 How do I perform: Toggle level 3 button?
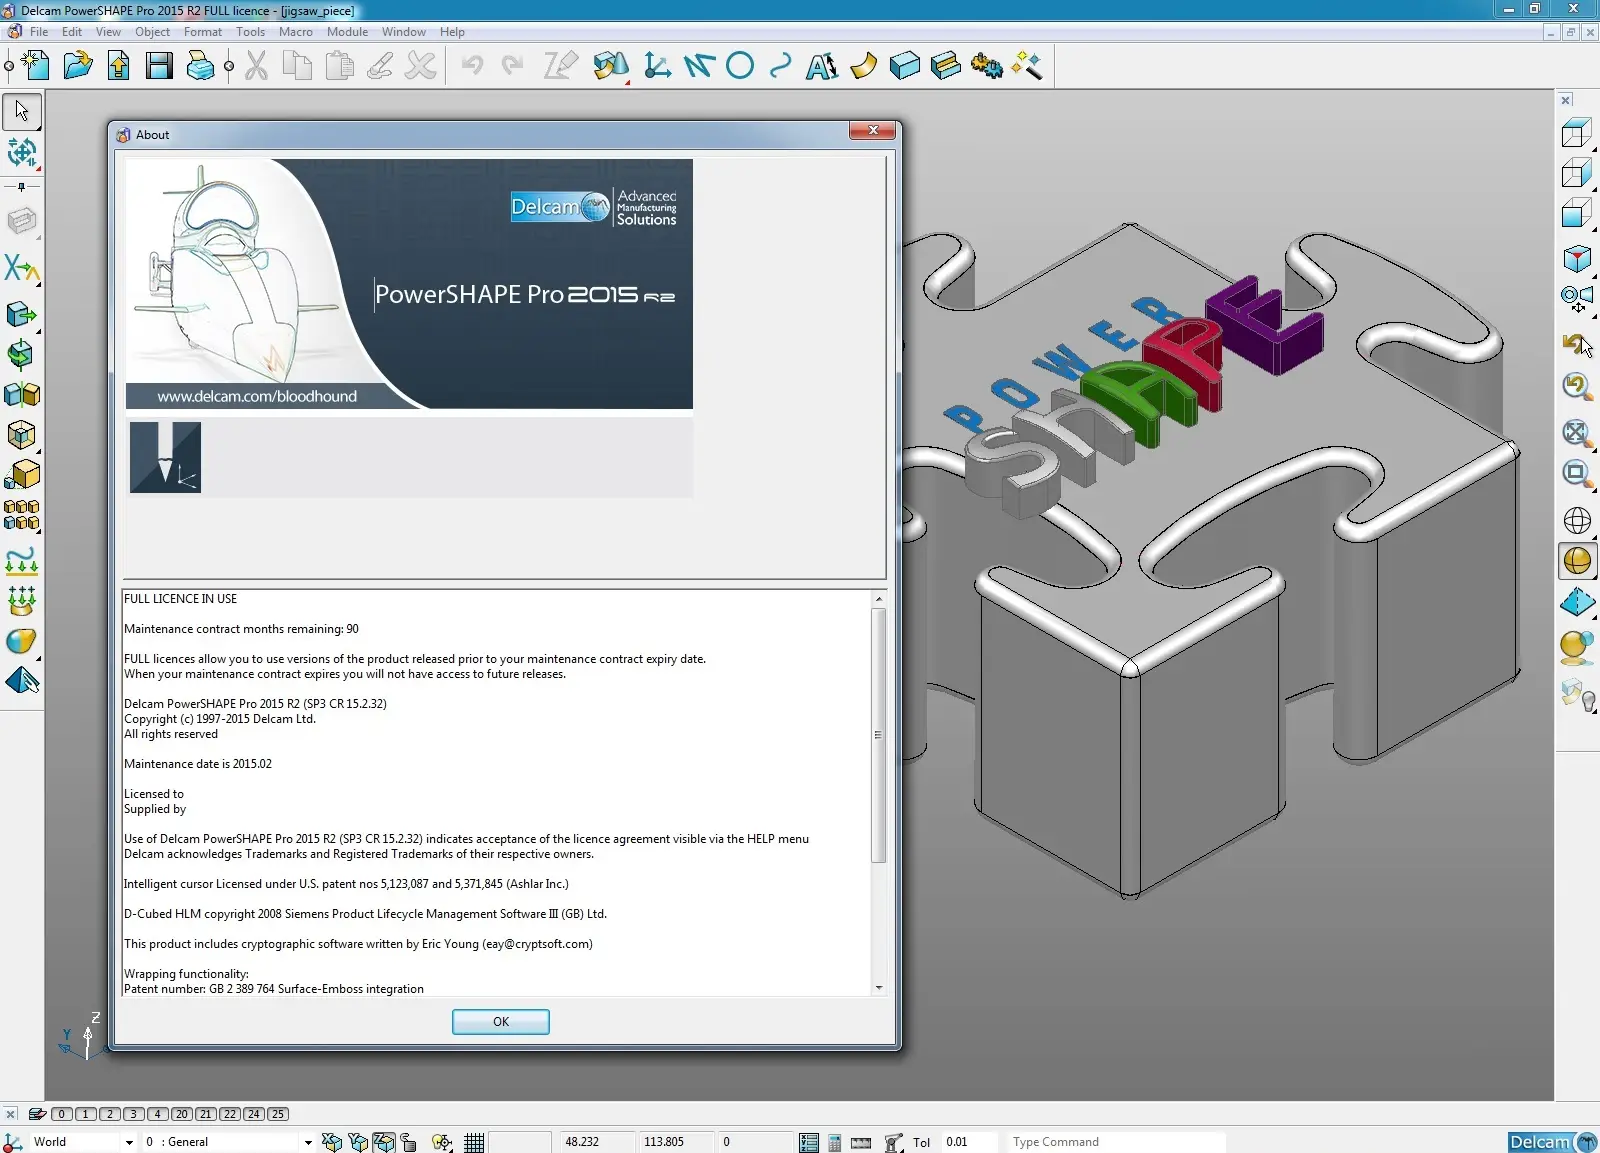[x=133, y=1114]
